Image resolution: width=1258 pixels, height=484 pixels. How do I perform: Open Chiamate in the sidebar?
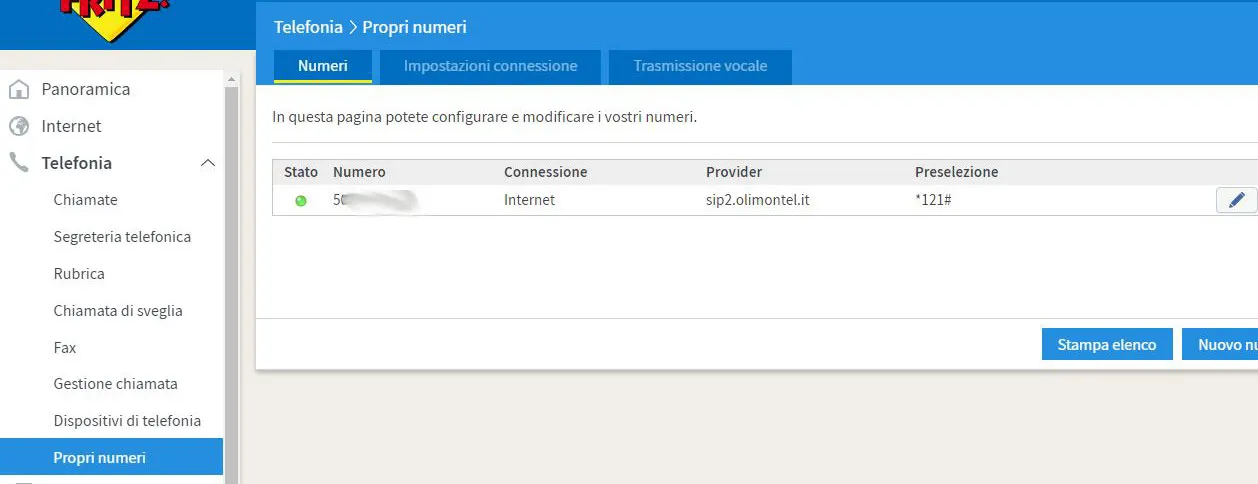coord(85,200)
